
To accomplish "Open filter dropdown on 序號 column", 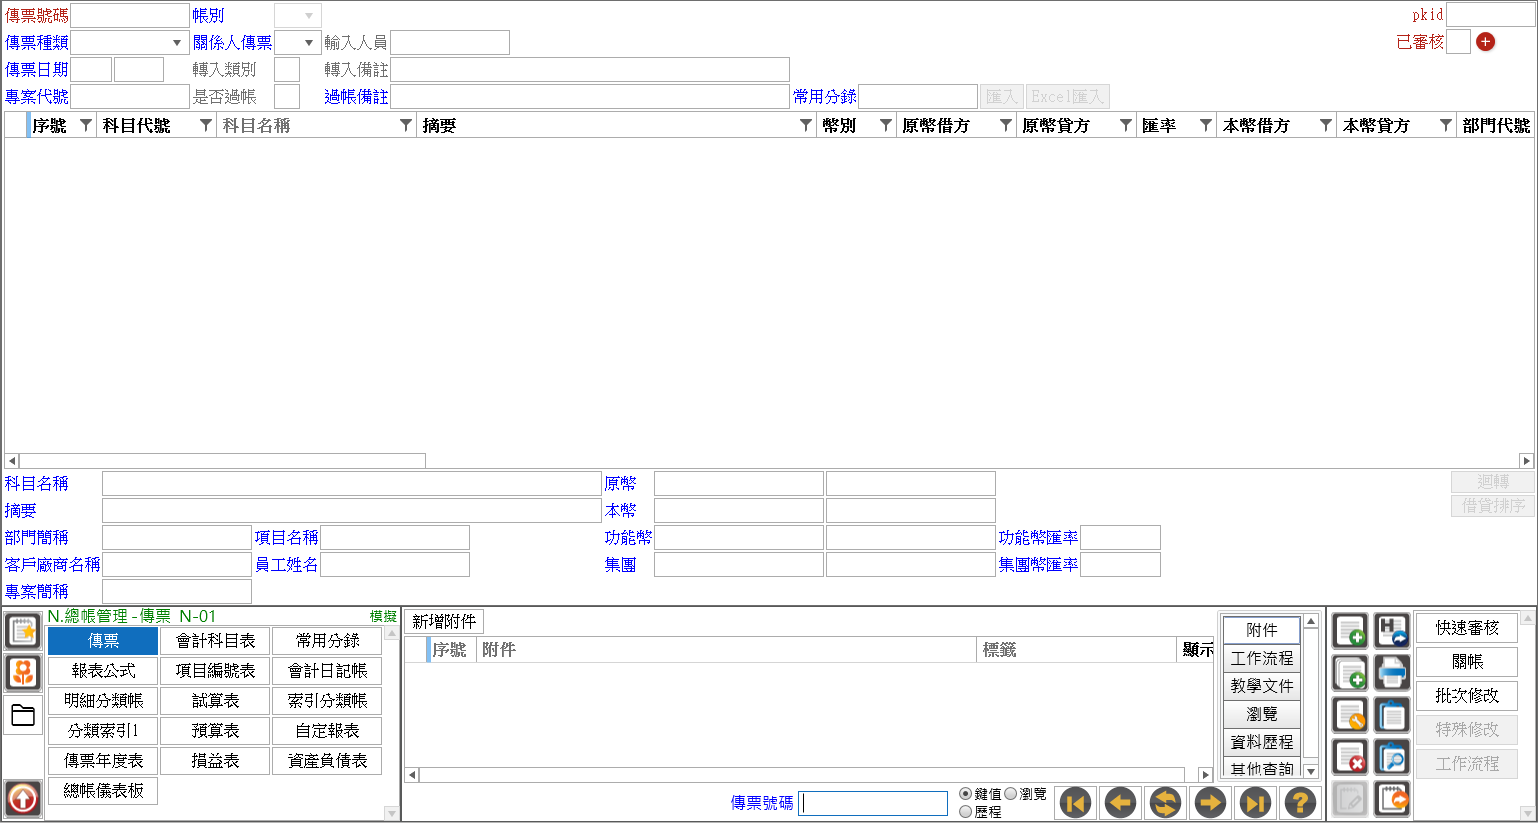I will click(x=86, y=125).
